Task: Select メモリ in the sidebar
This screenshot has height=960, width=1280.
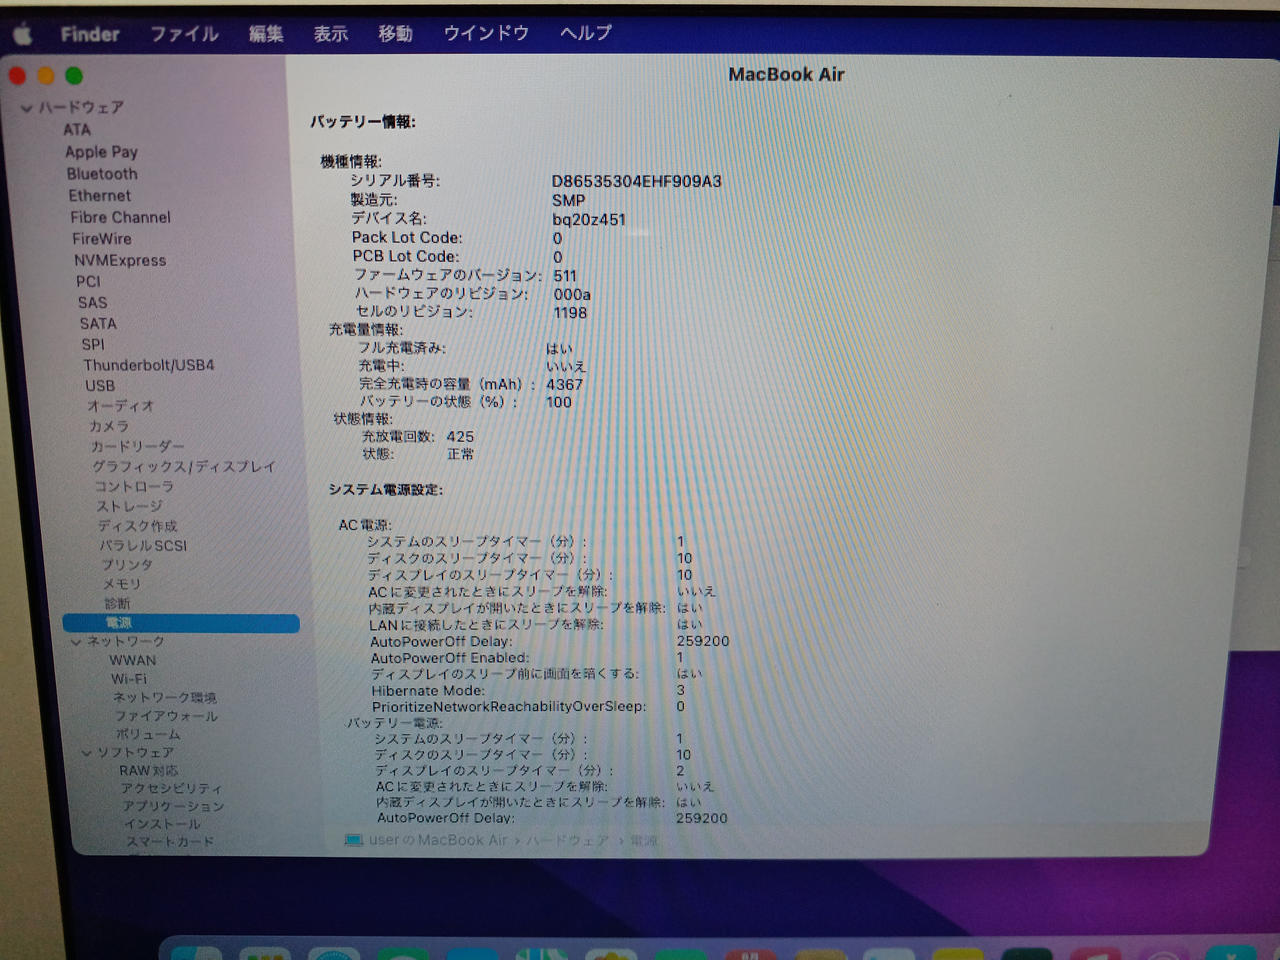Action: pos(122,584)
